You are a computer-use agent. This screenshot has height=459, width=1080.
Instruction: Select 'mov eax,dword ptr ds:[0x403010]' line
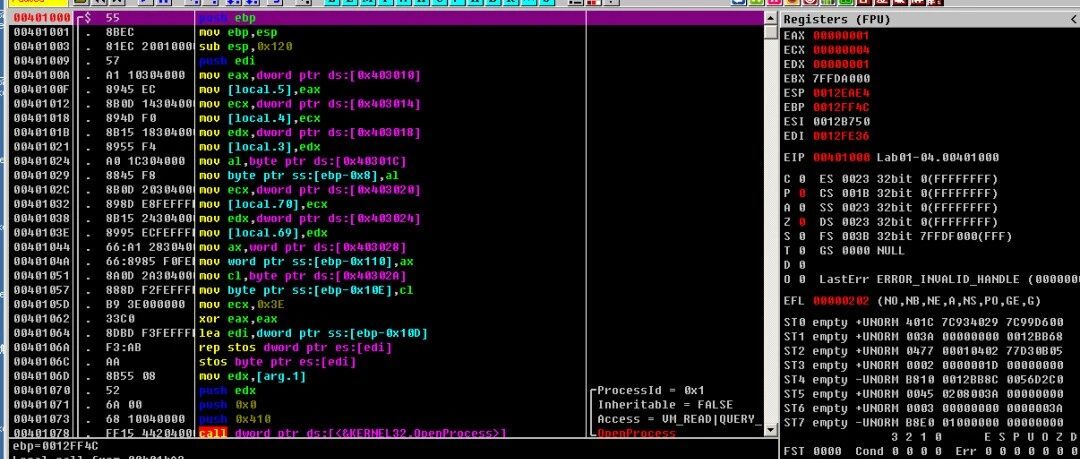(x=309, y=75)
